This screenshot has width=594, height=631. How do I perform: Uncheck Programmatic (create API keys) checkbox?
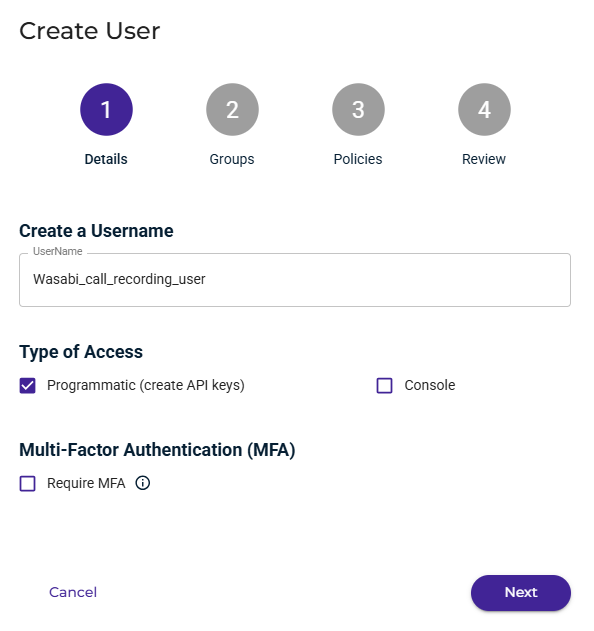tap(27, 385)
